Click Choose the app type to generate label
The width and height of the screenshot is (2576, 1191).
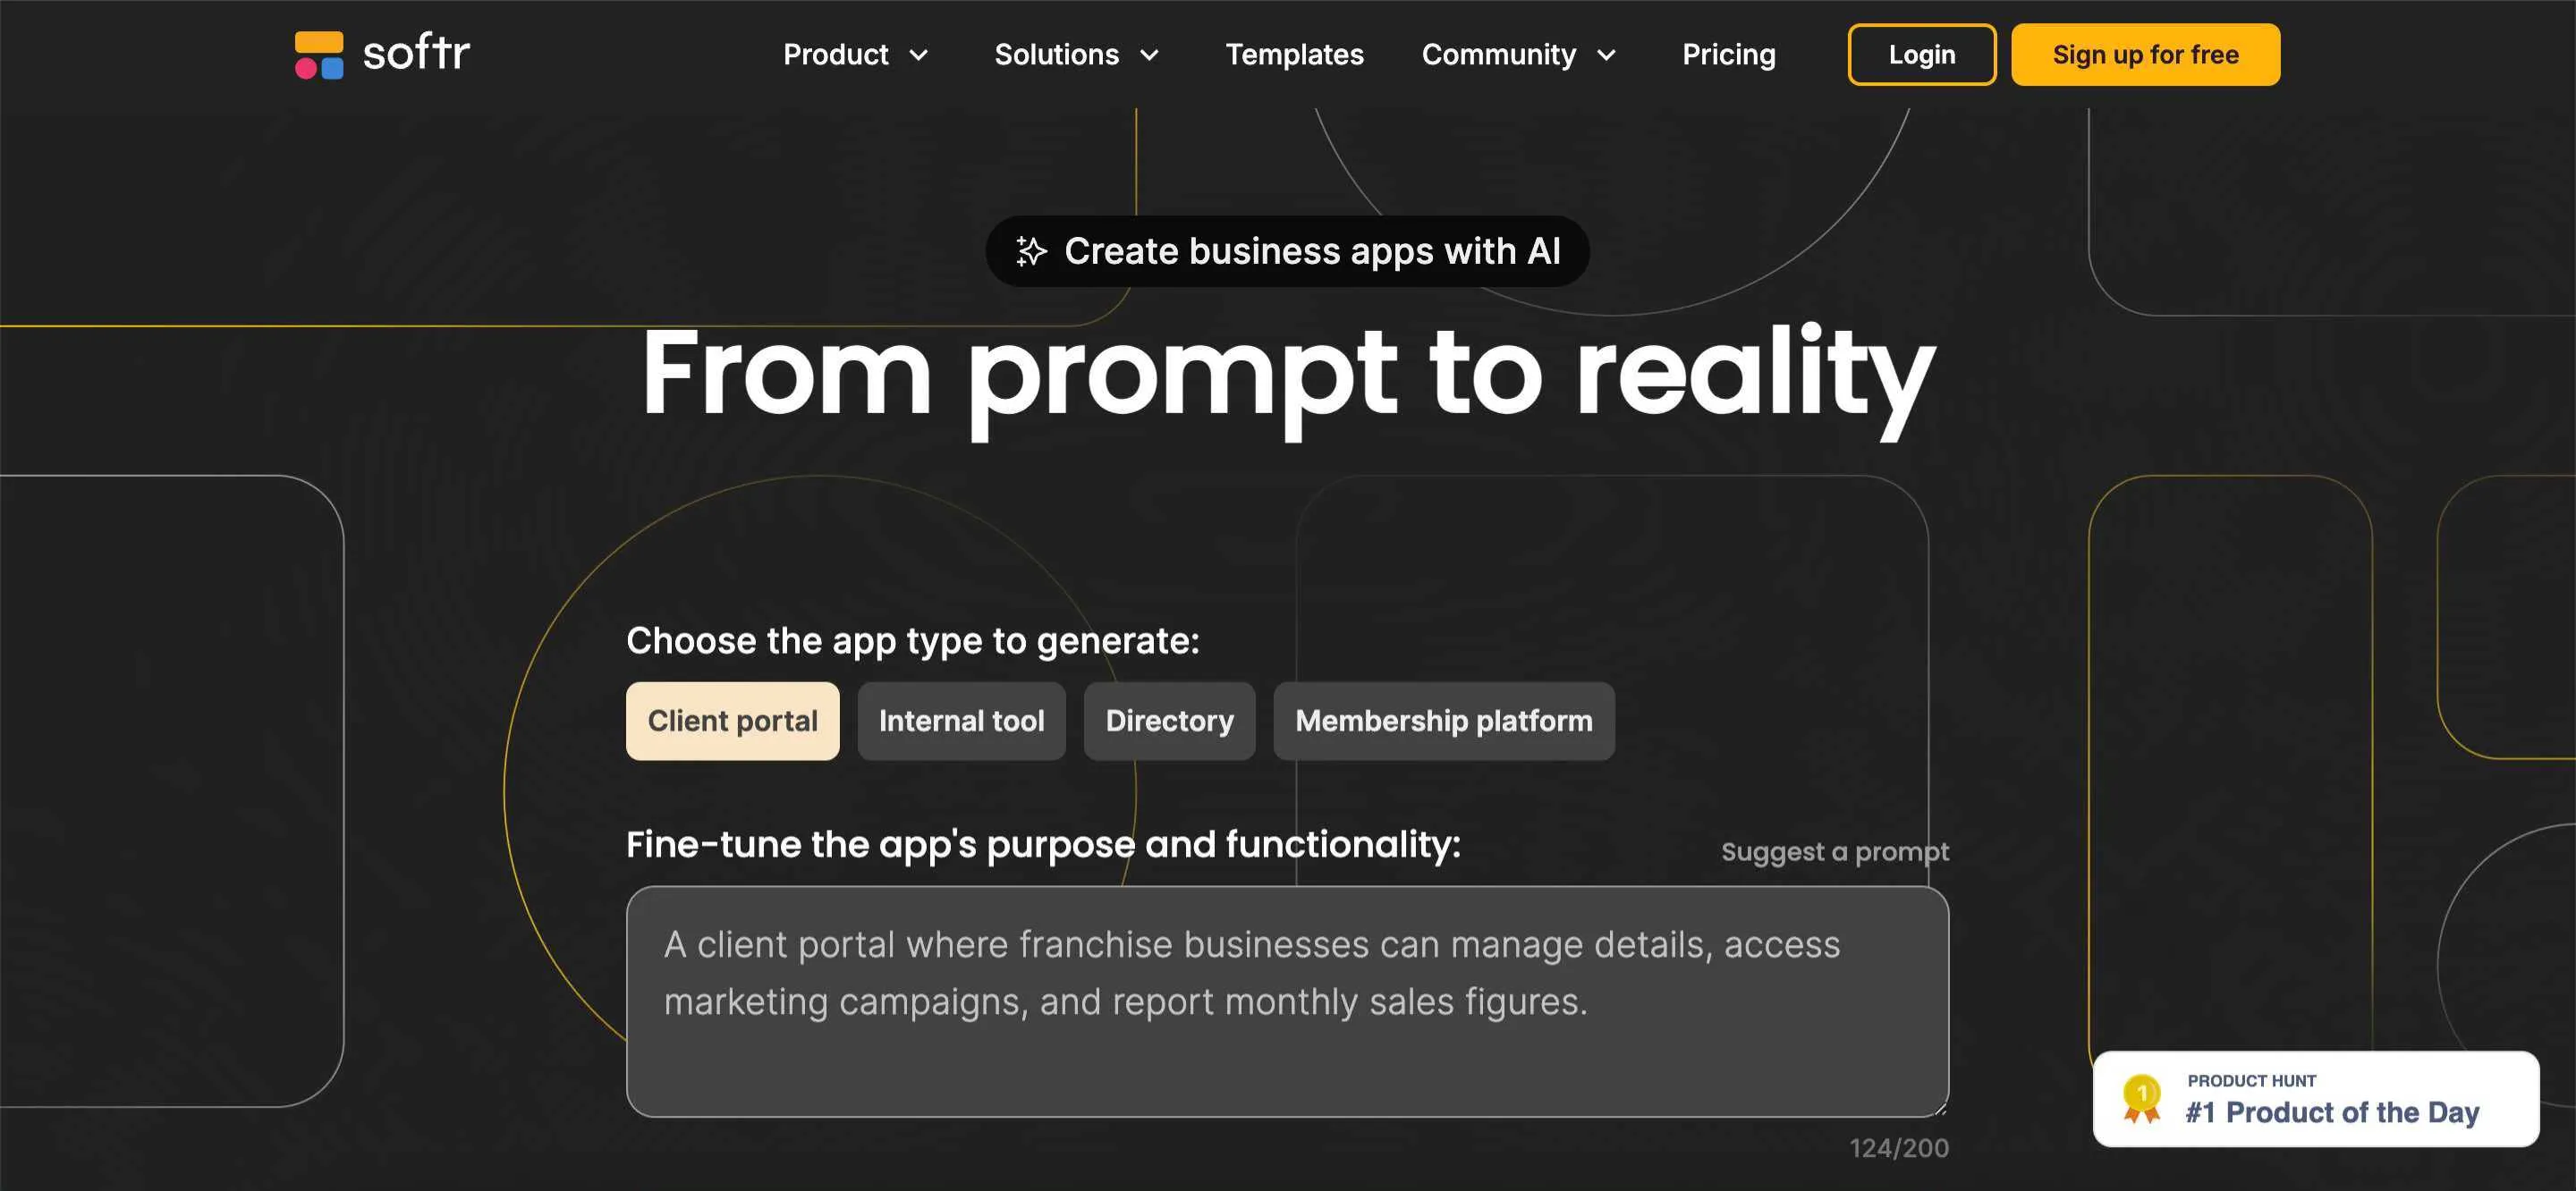[x=912, y=640]
